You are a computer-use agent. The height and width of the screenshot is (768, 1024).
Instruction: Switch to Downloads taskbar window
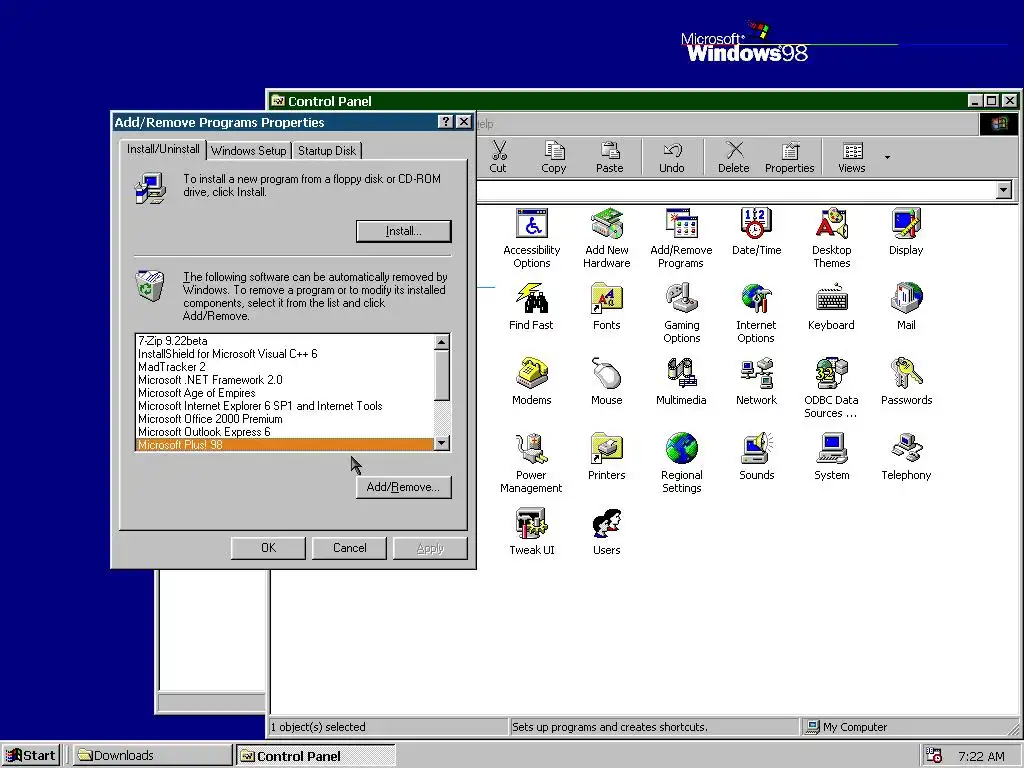152,756
